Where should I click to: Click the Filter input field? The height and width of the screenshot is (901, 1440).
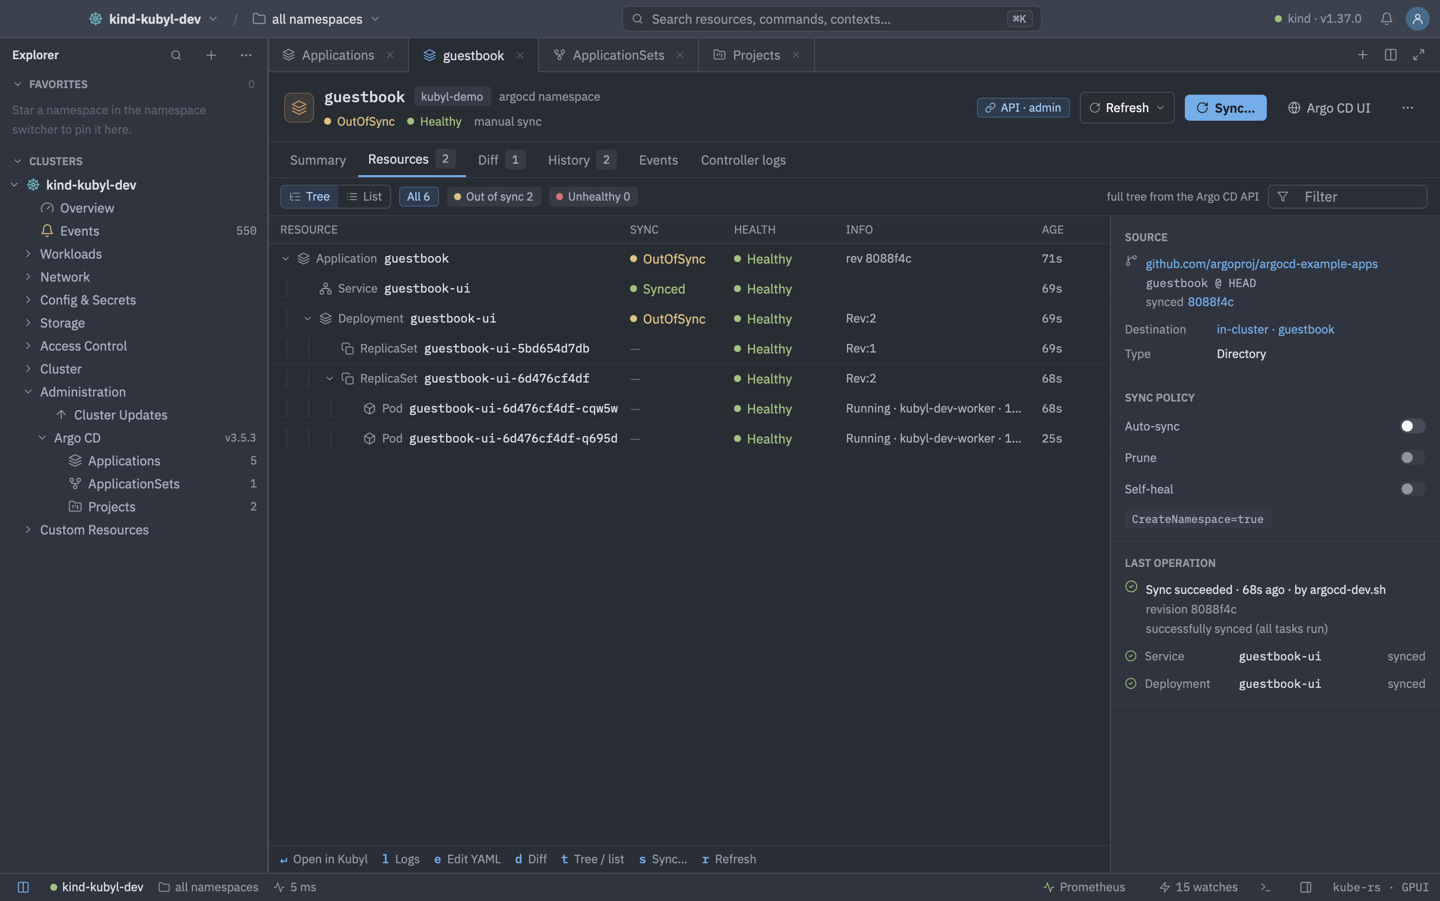(1347, 197)
